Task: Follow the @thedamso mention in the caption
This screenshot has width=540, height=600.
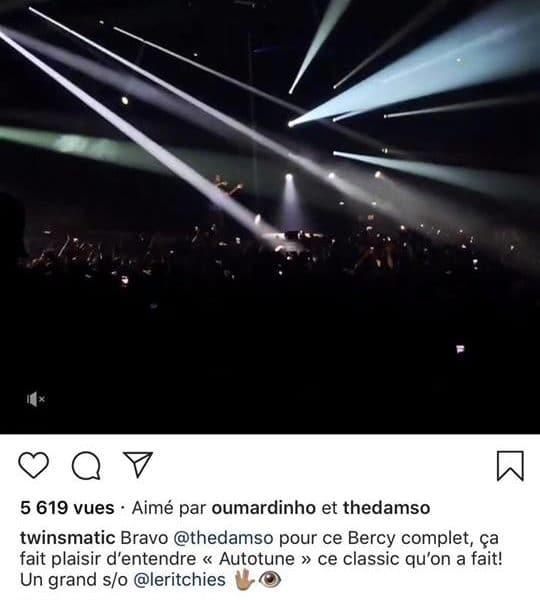Action: point(223,538)
